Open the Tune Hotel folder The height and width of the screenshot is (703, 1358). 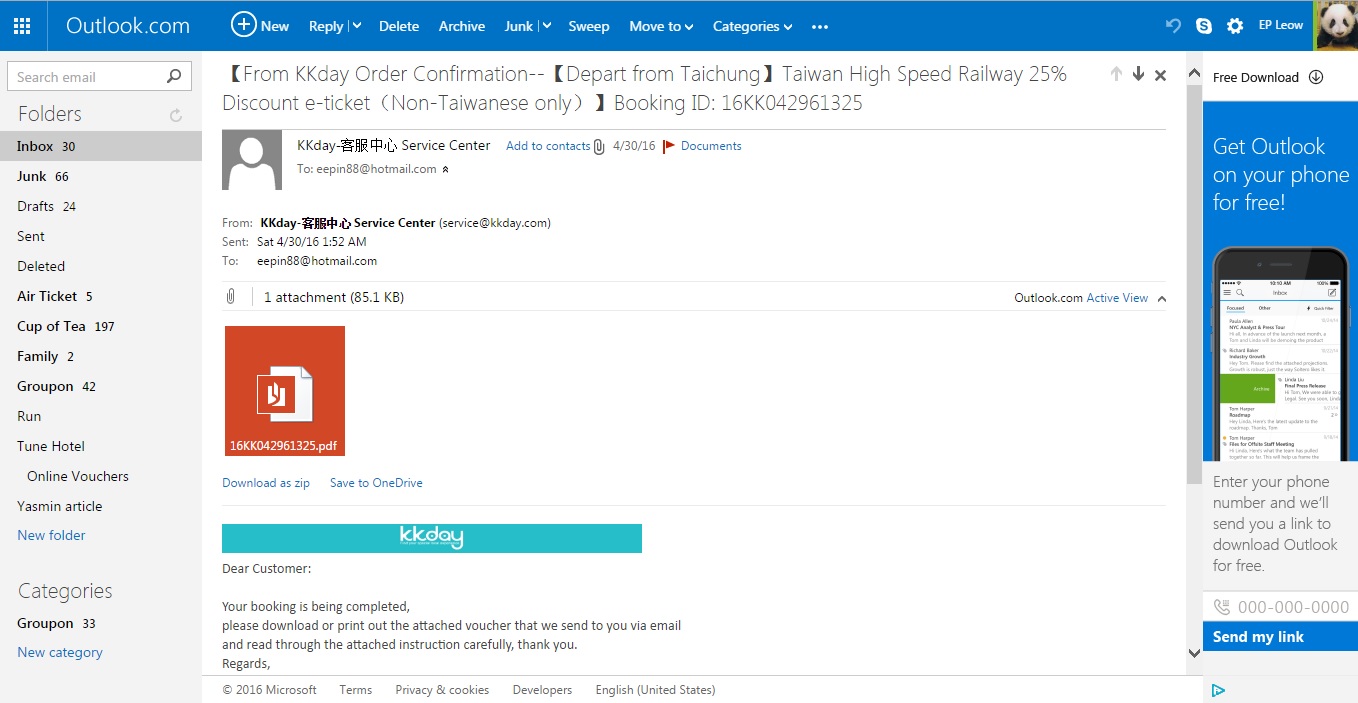click(100, 446)
